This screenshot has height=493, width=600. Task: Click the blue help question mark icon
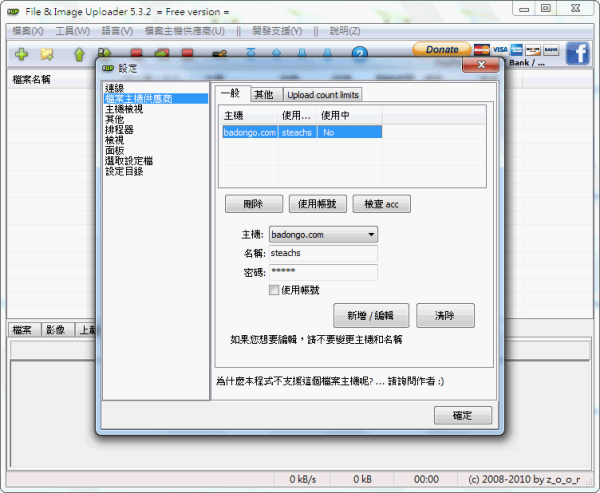[x=360, y=53]
